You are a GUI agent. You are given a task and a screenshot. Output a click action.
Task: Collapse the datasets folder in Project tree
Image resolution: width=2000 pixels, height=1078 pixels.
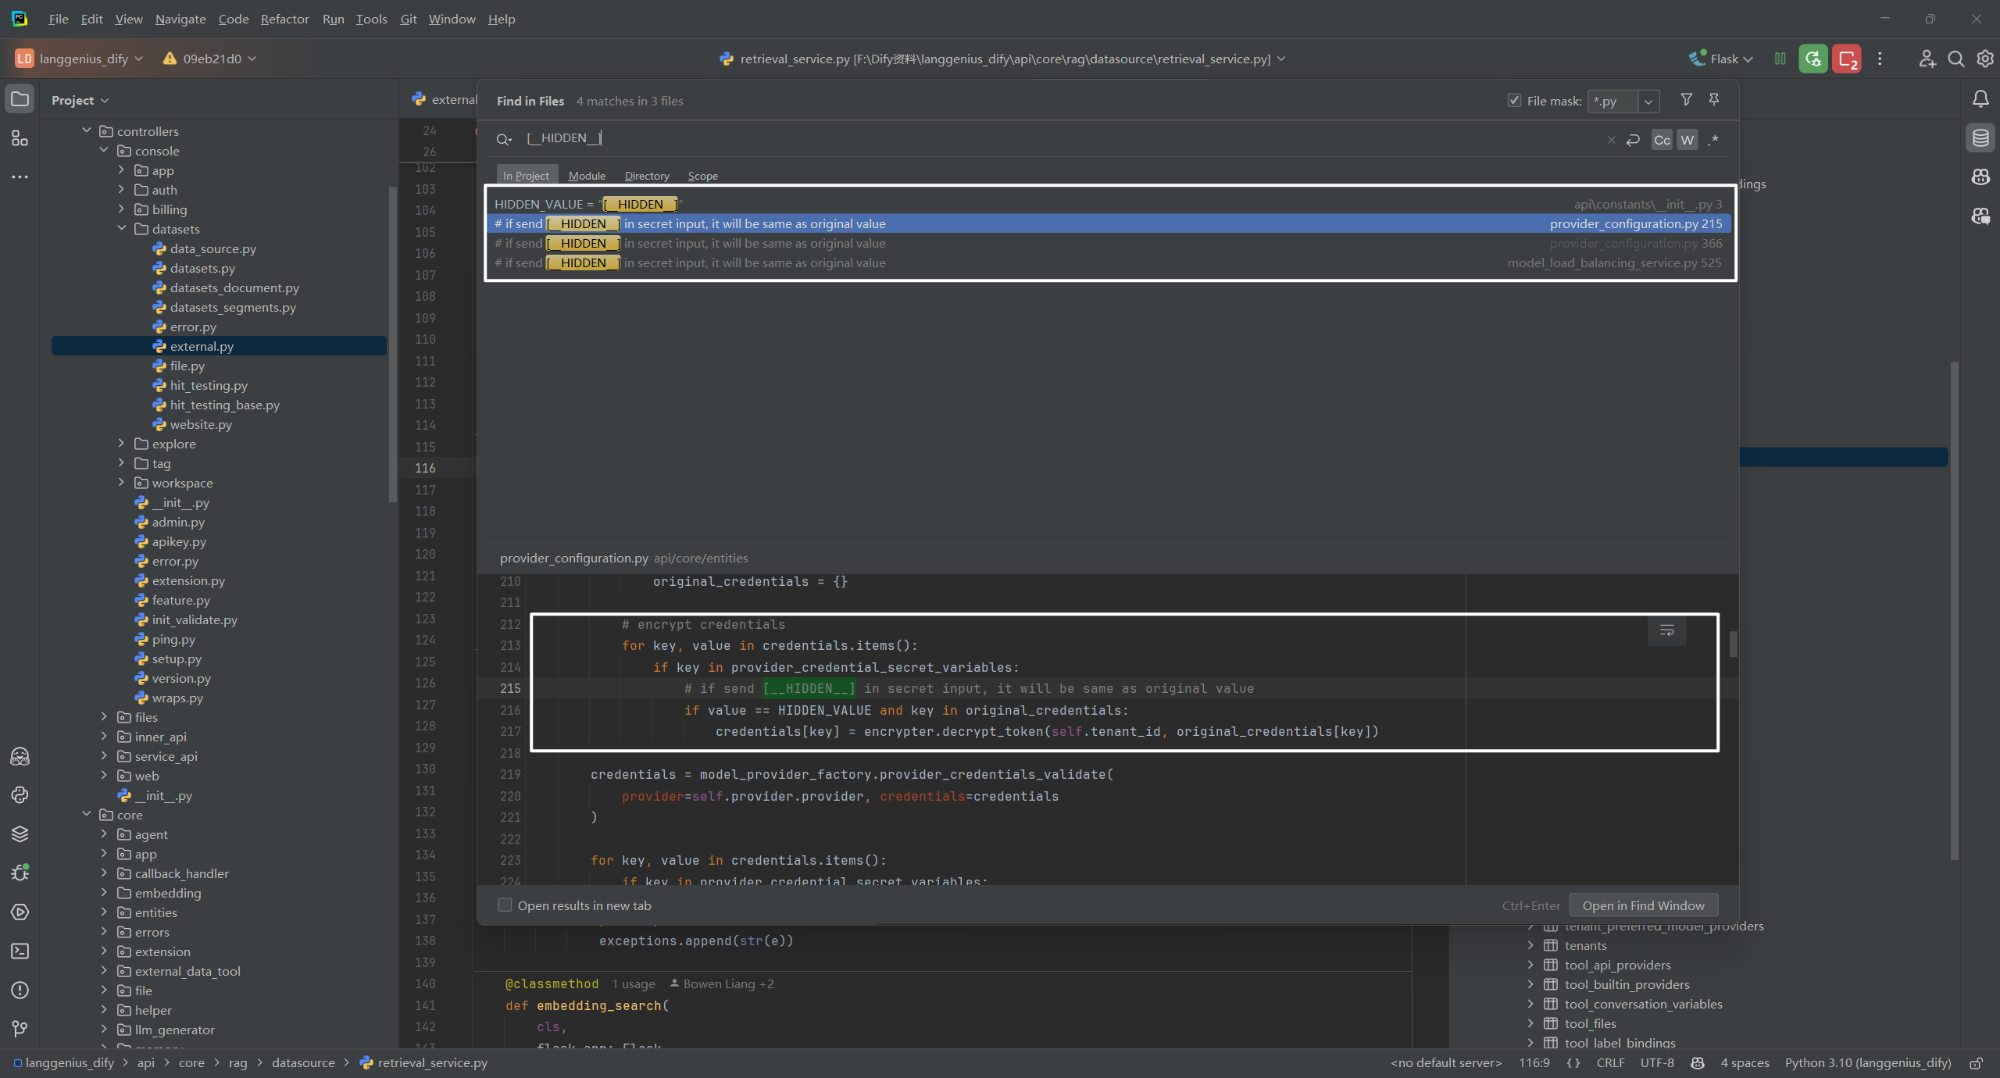click(x=122, y=229)
